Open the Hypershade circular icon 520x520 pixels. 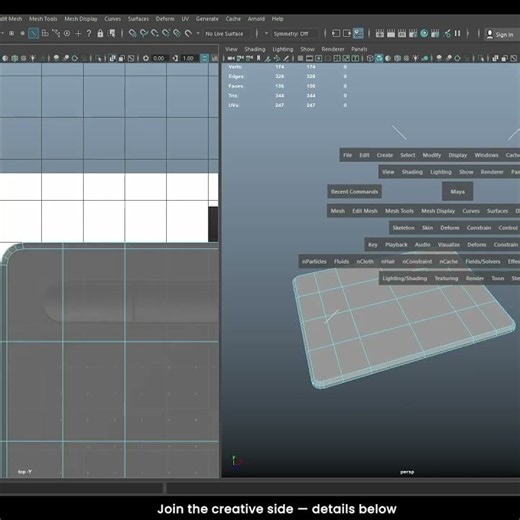[424, 33]
